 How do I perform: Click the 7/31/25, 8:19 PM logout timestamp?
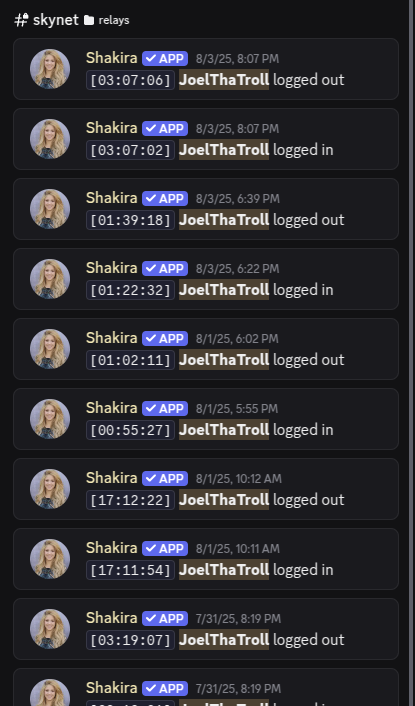(238, 619)
